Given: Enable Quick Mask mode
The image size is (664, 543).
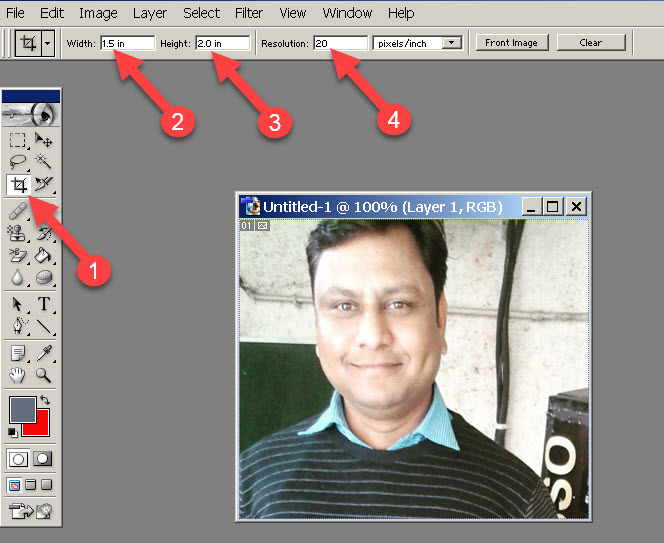Looking at the screenshot, I should pos(43,459).
